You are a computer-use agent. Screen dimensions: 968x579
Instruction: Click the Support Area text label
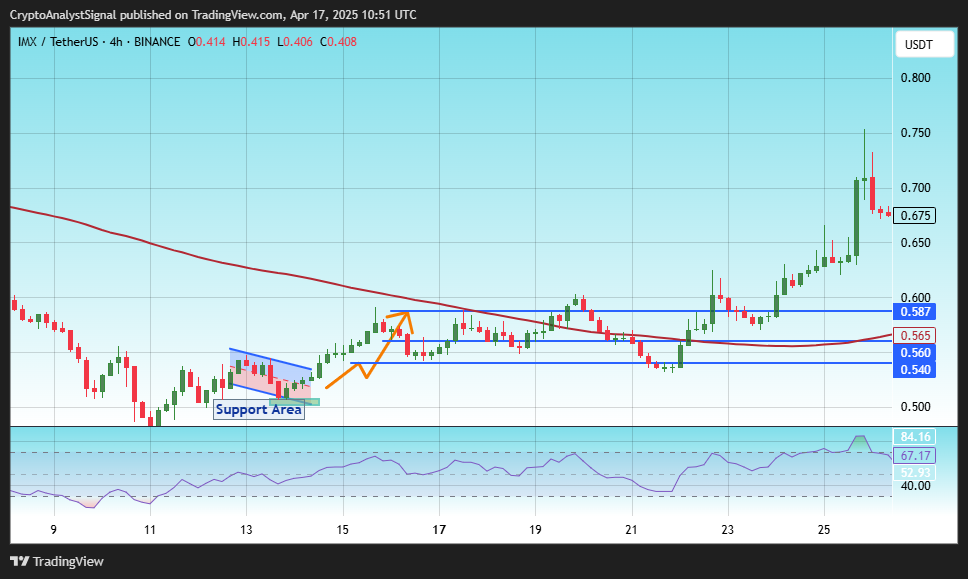pos(259,410)
